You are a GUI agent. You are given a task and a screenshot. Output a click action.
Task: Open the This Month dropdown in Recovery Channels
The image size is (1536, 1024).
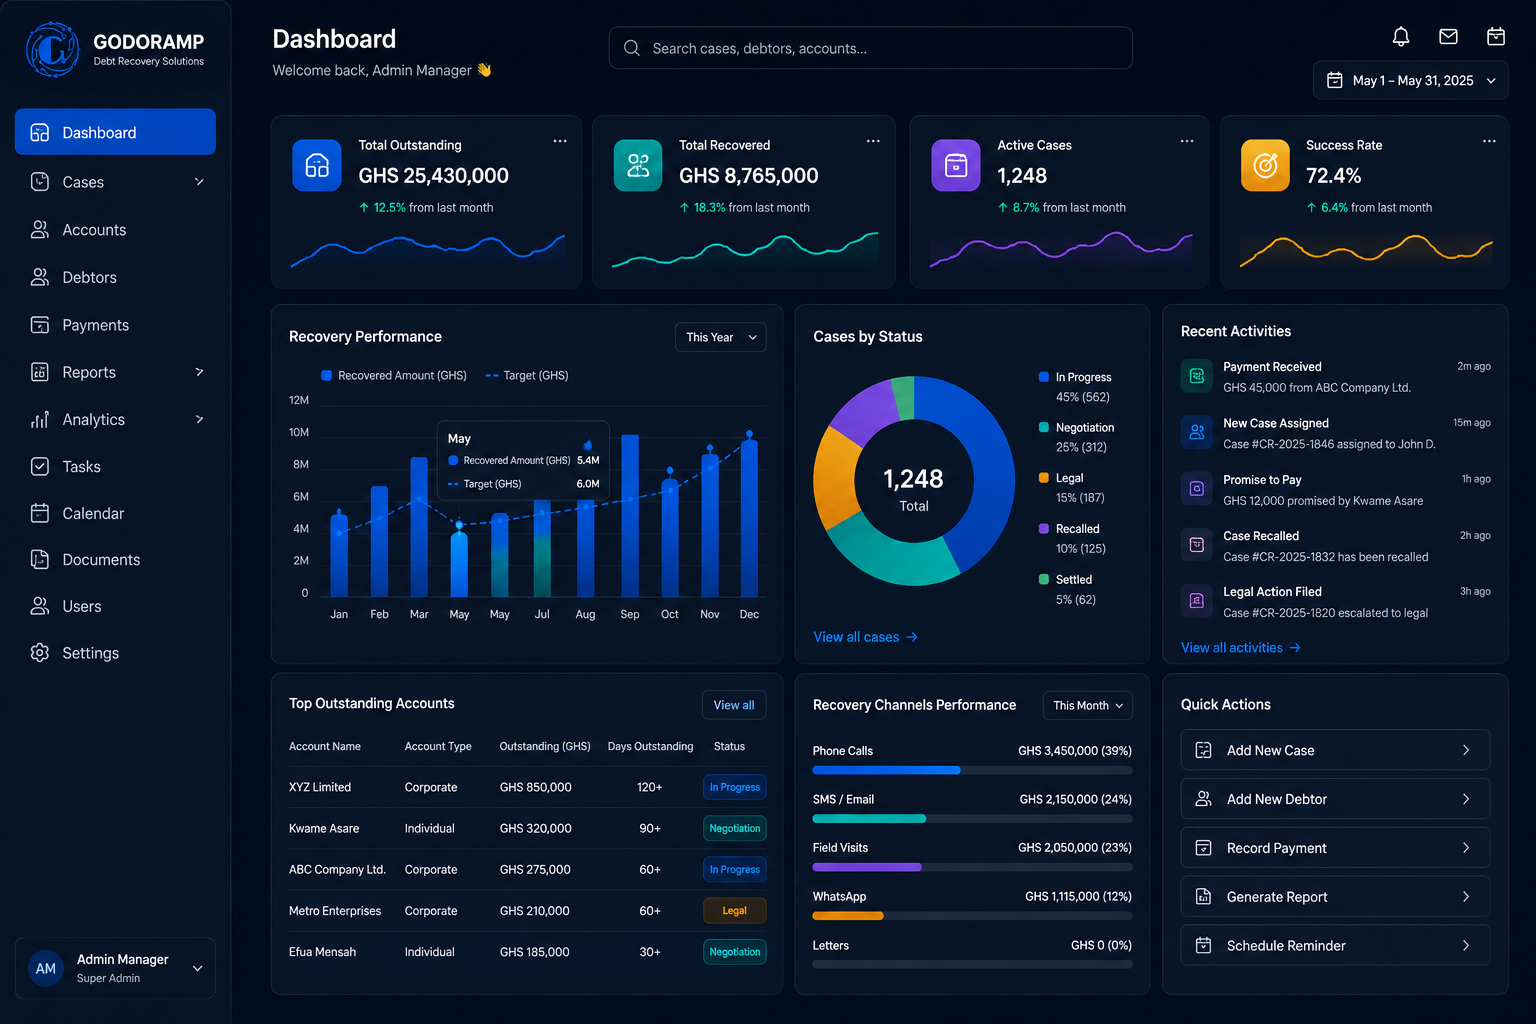(1088, 705)
